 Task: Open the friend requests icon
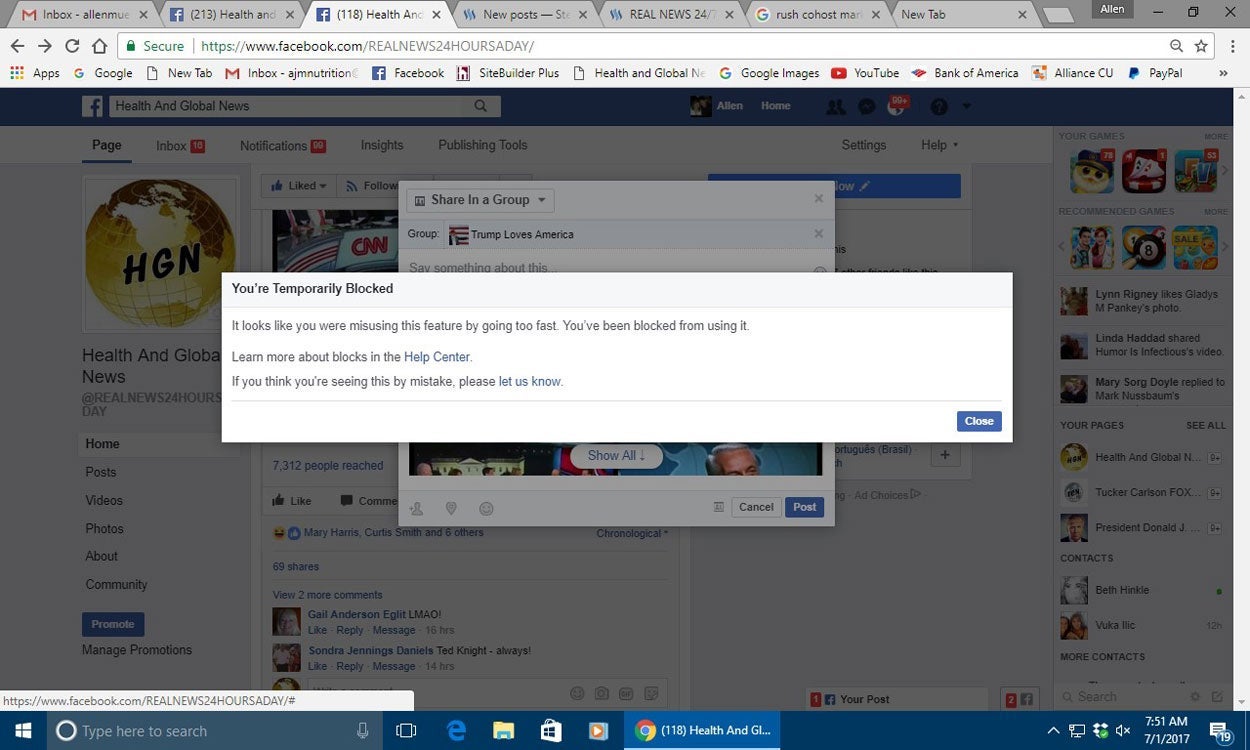pyautogui.click(x=836, y=106)
